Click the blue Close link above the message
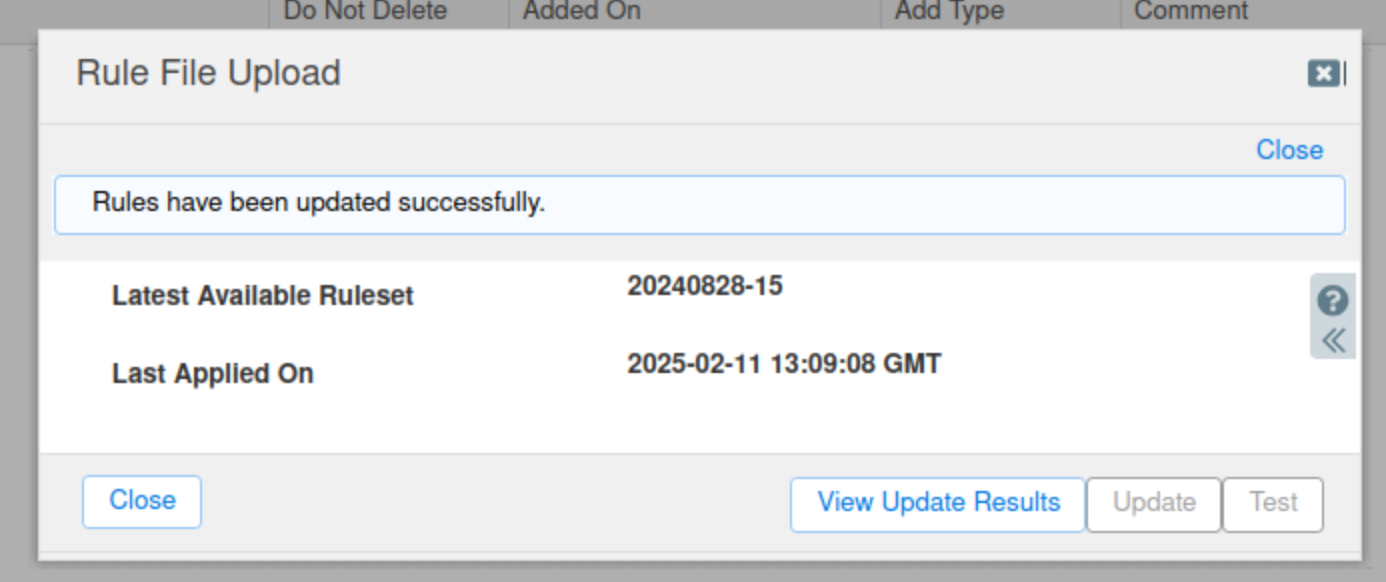This screenshot has width=1386, height=582. 1289,150
